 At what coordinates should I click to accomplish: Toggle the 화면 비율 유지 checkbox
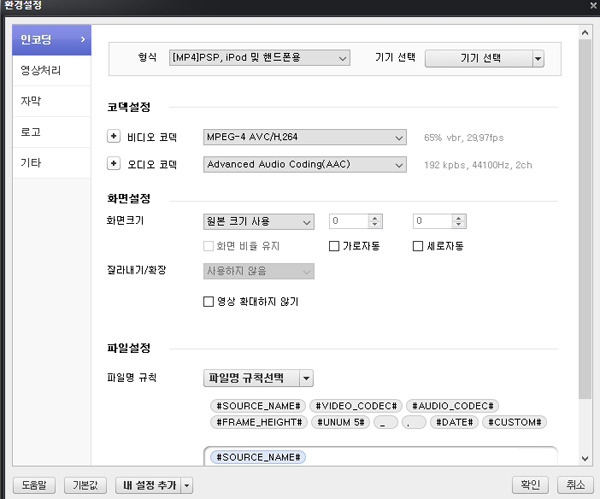pos(209,246)
